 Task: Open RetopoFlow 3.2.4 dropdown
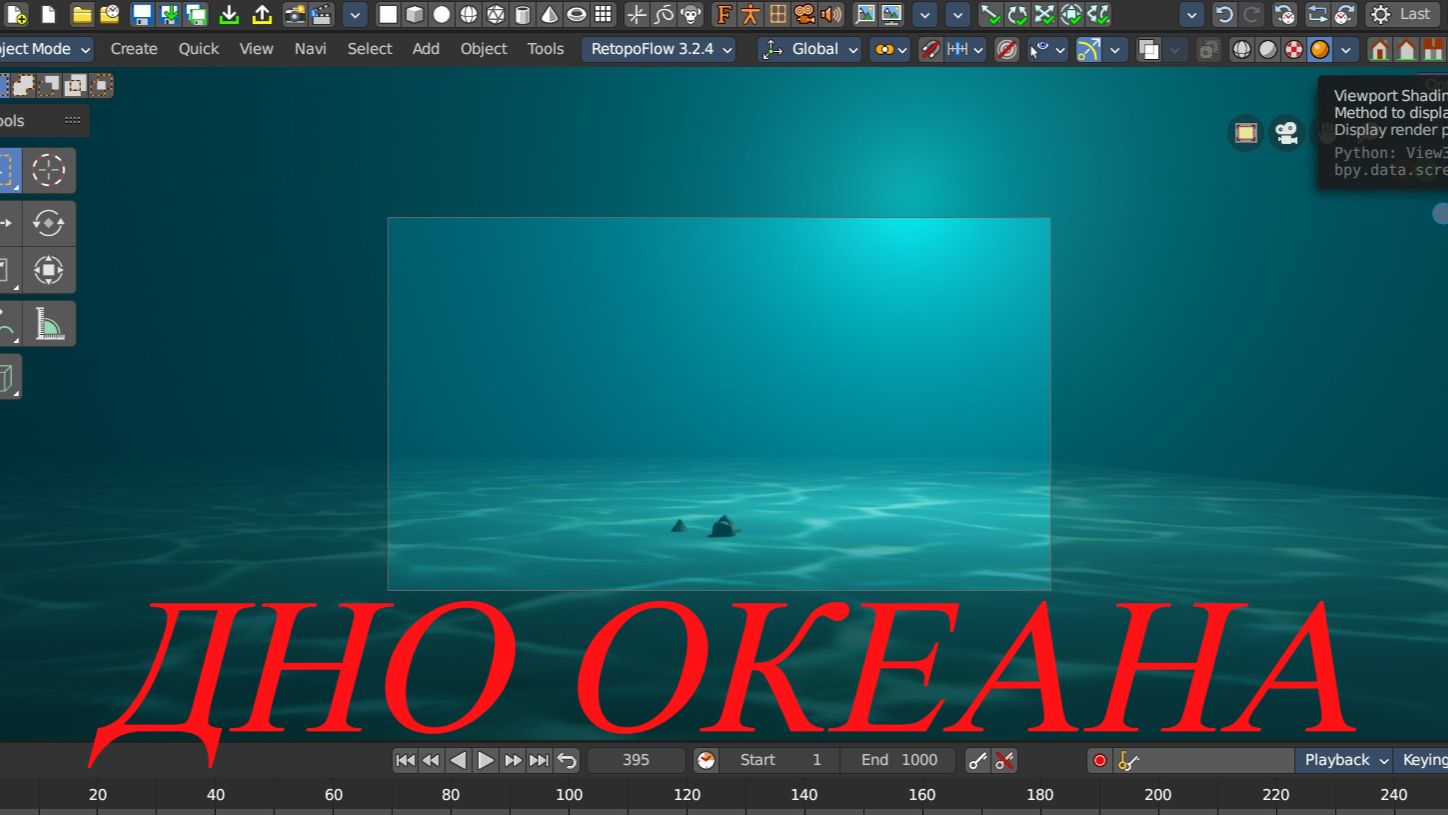[659, 49]
